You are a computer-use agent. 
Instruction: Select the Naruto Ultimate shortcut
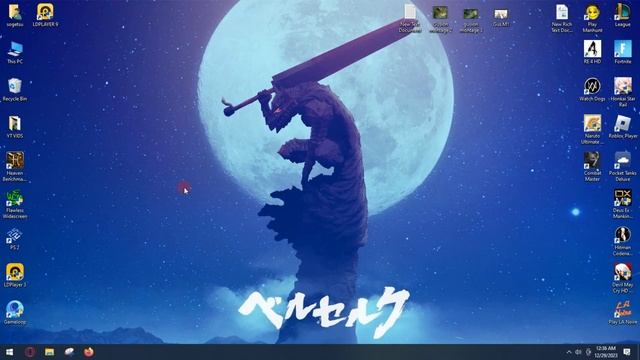pyautogui.click(x=592, y=129)
